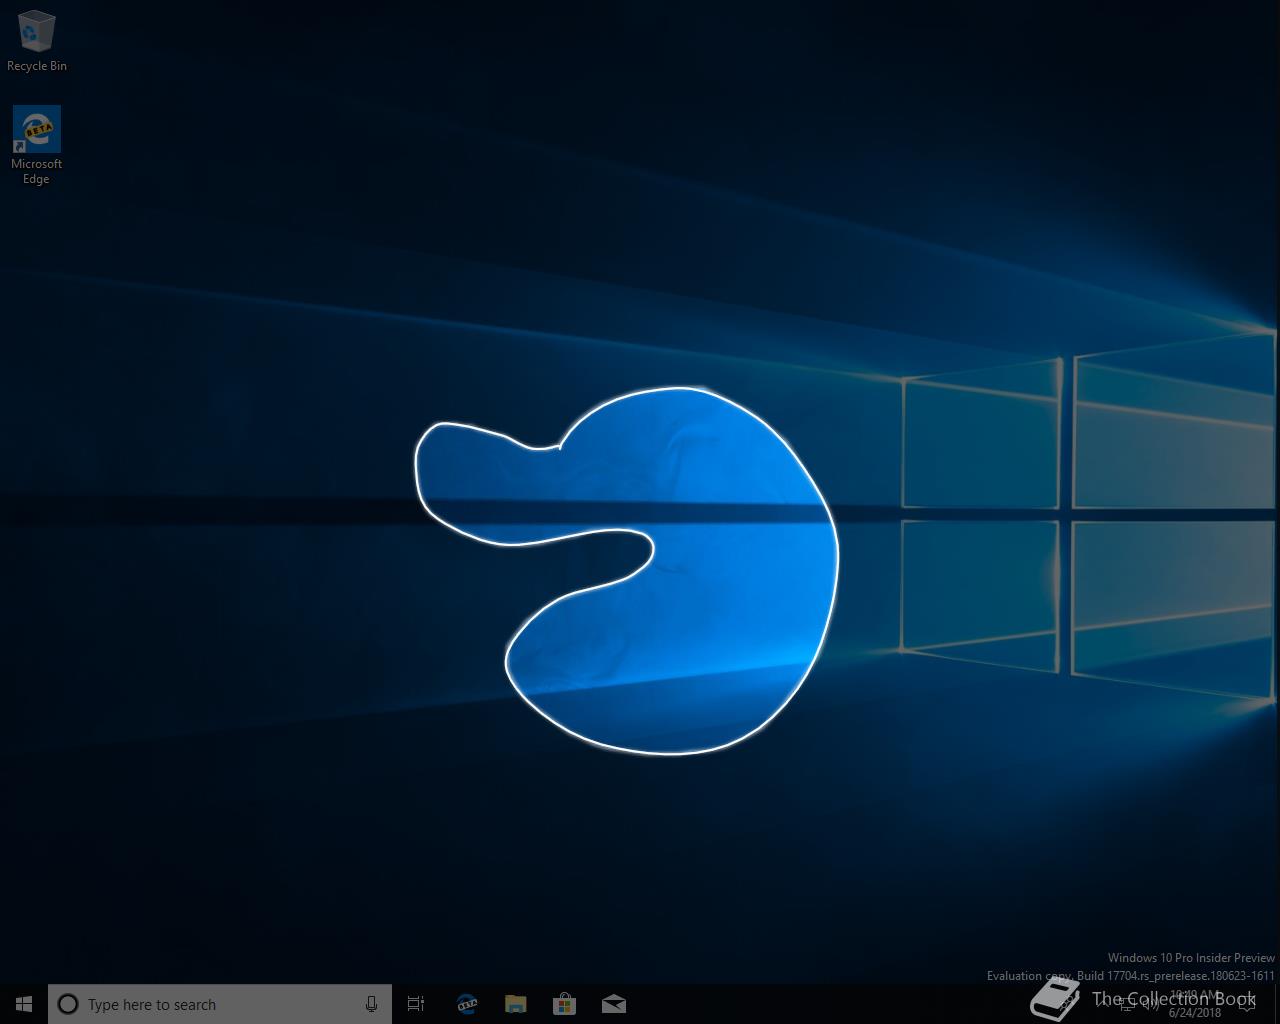Click the Cortana circle in the search box
1280x1024 pixels.
[68, 1004]
